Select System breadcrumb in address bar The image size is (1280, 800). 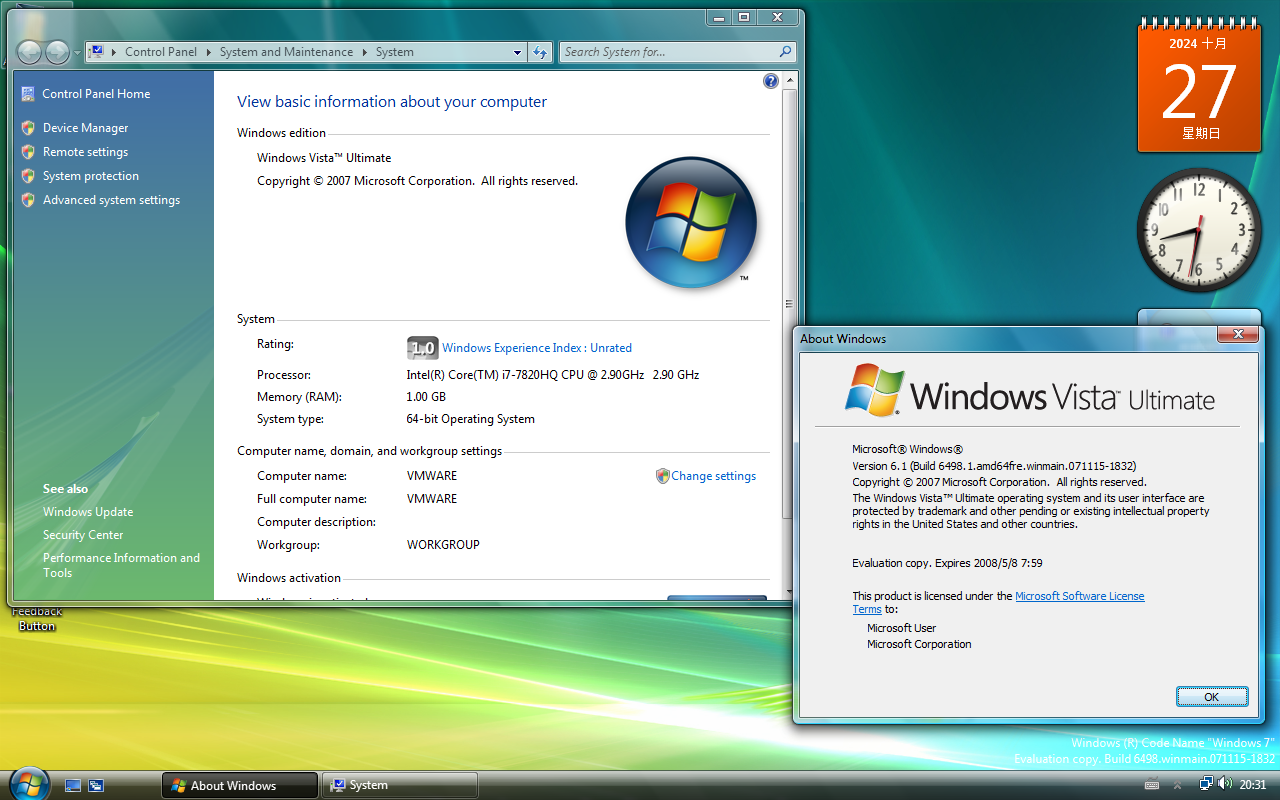[395, 52]
